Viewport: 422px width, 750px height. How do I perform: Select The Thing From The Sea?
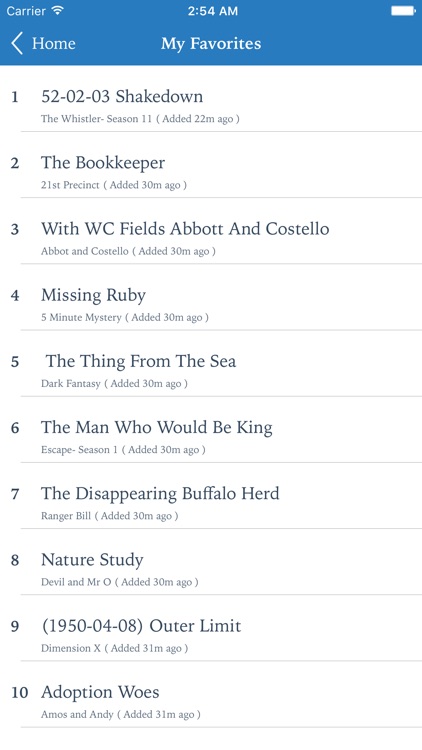tap(211, 363)
